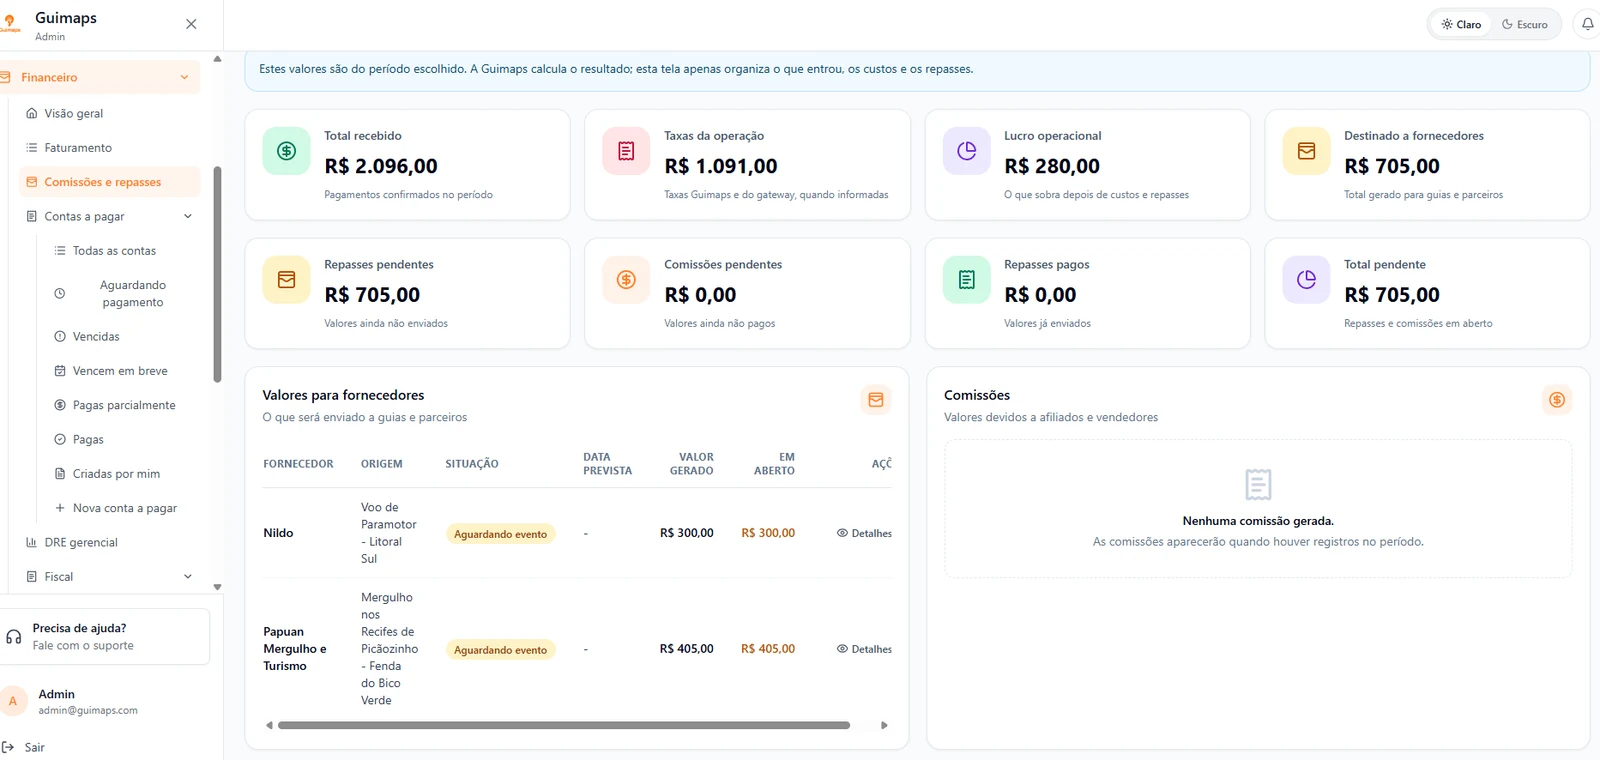
Task: Show Vencidas accounts
Action: pos(123,337)
